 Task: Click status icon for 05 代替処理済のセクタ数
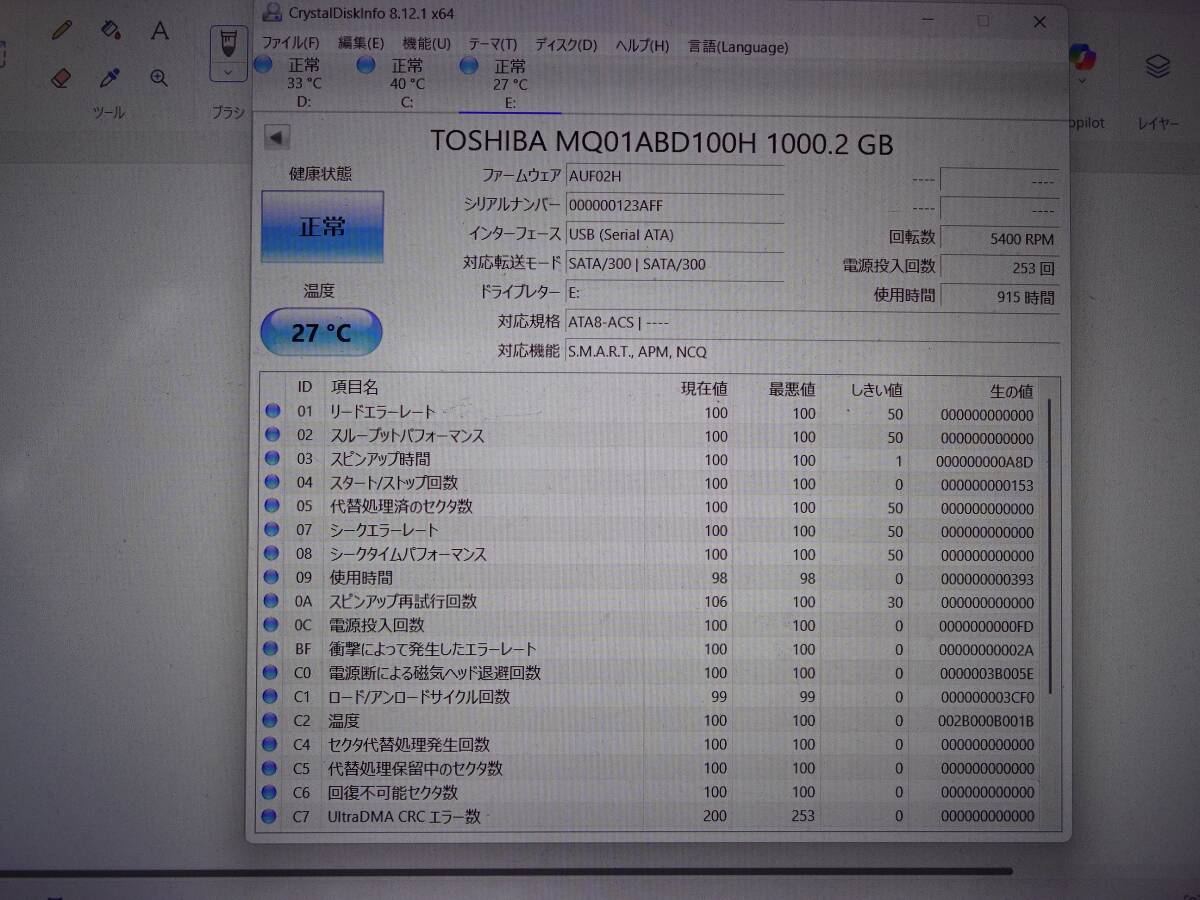coord(271,506)
